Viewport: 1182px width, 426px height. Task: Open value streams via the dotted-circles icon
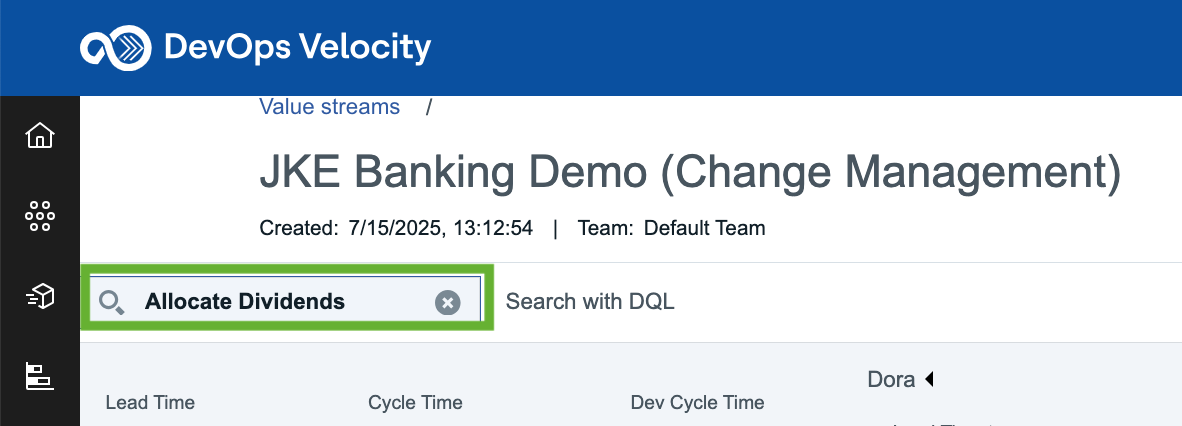(40, 216)
